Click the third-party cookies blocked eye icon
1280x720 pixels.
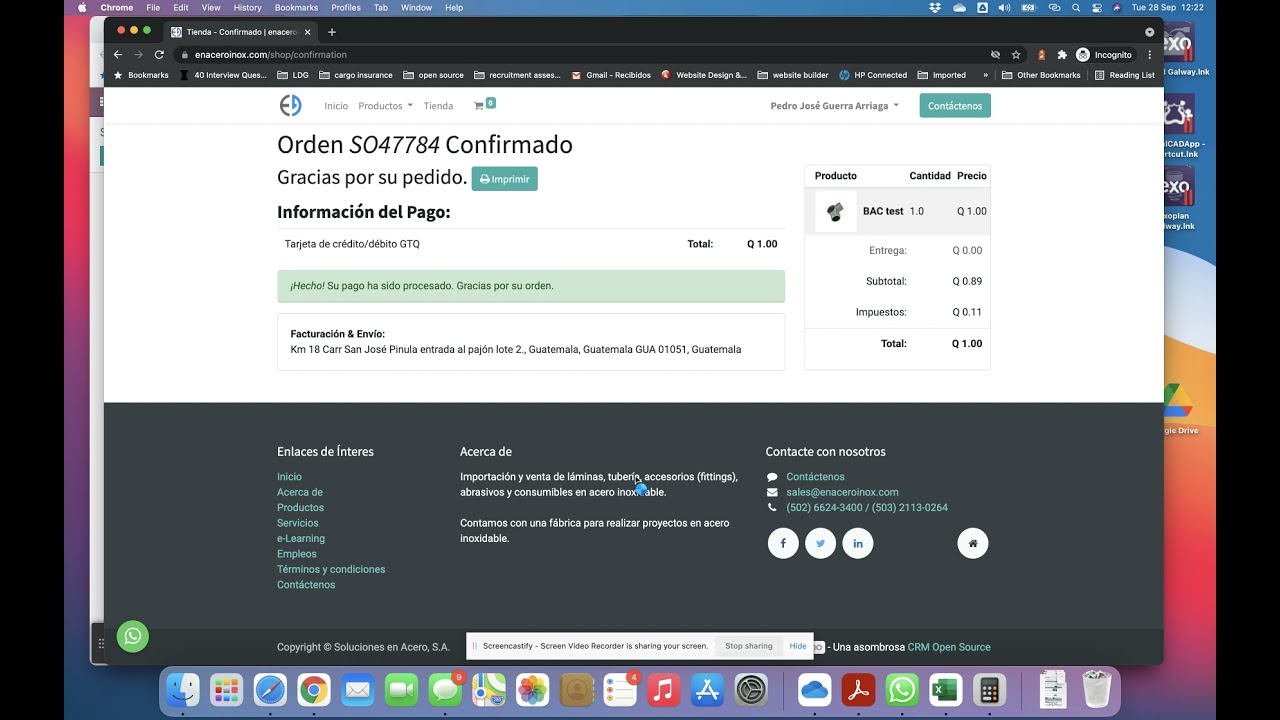click(x=995, y=55)
